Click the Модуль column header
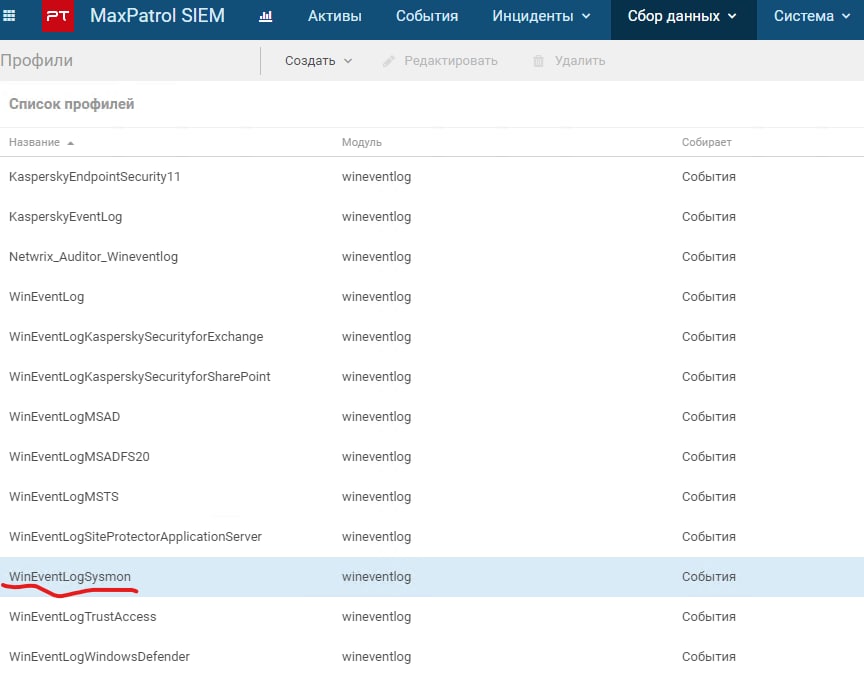The height and width of the screenshot is (693, 864). [x=361, y=142]
